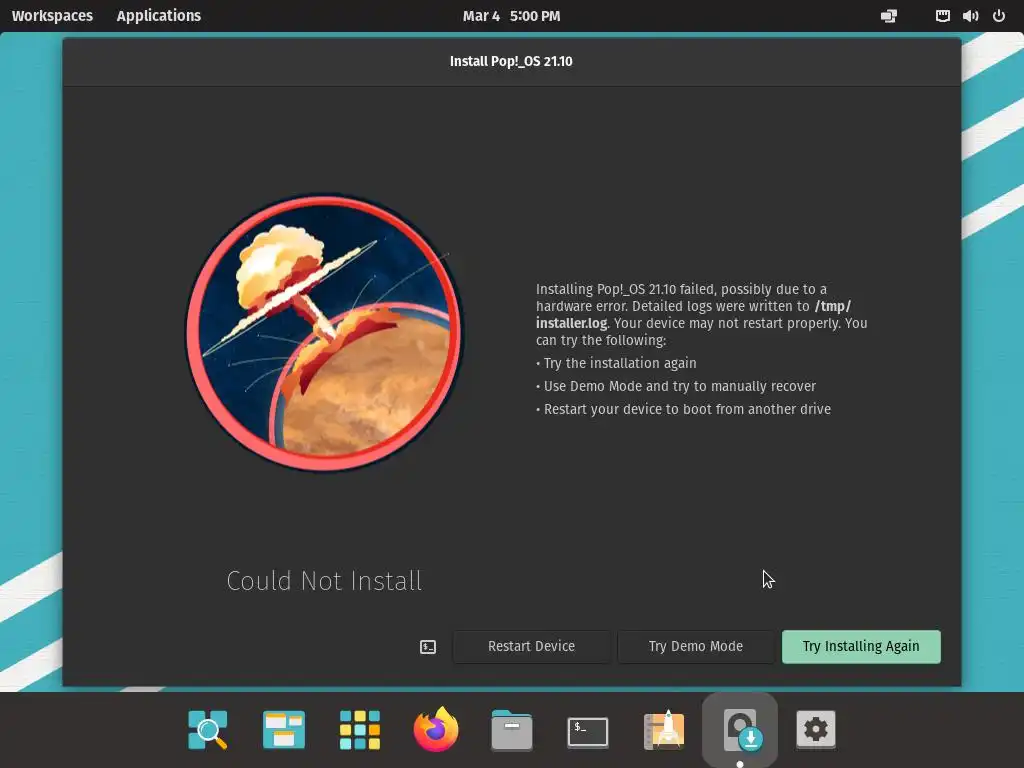Open the Workspaces dock icon
Image resolution: width=1024 pixels, height=768 pixels.
[x=283, y=729]
